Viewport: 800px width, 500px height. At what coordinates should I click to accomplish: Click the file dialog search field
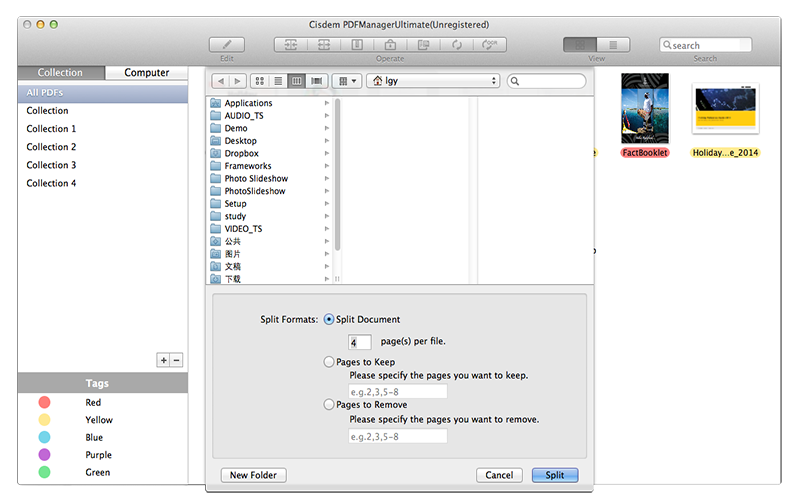pos(546,81)
